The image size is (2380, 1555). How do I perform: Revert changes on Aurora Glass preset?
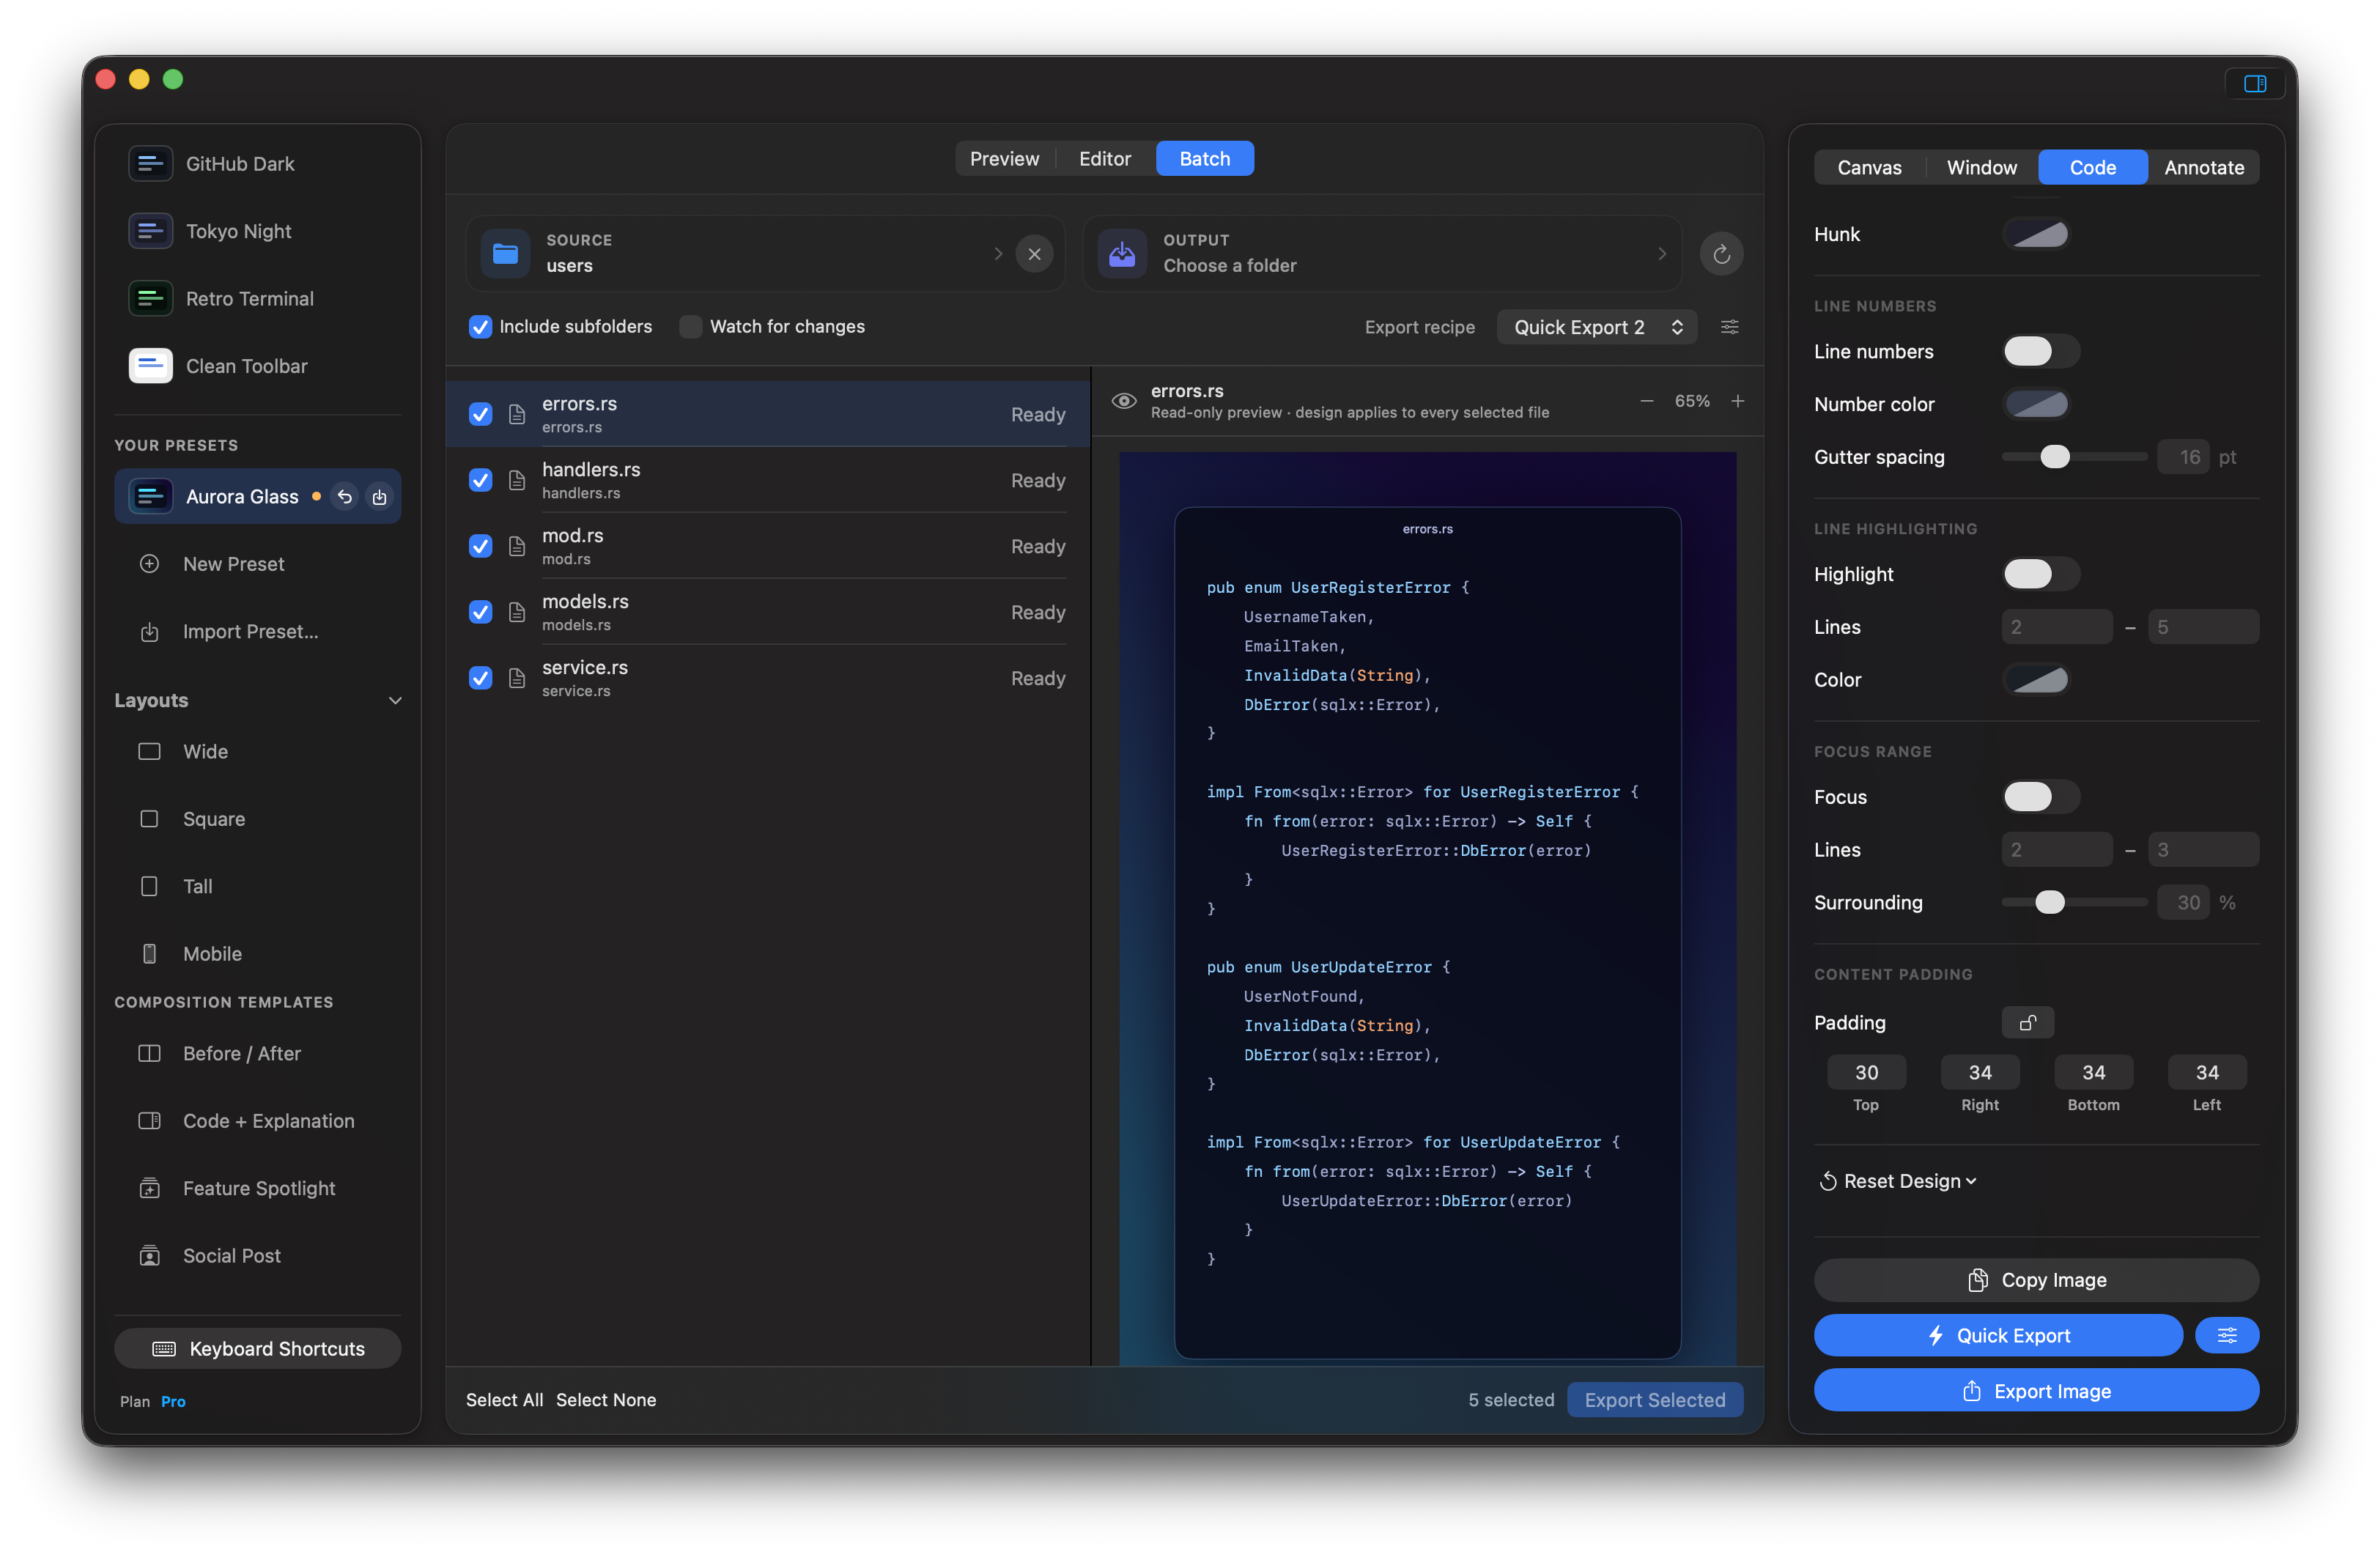click(x=345, y=496)
